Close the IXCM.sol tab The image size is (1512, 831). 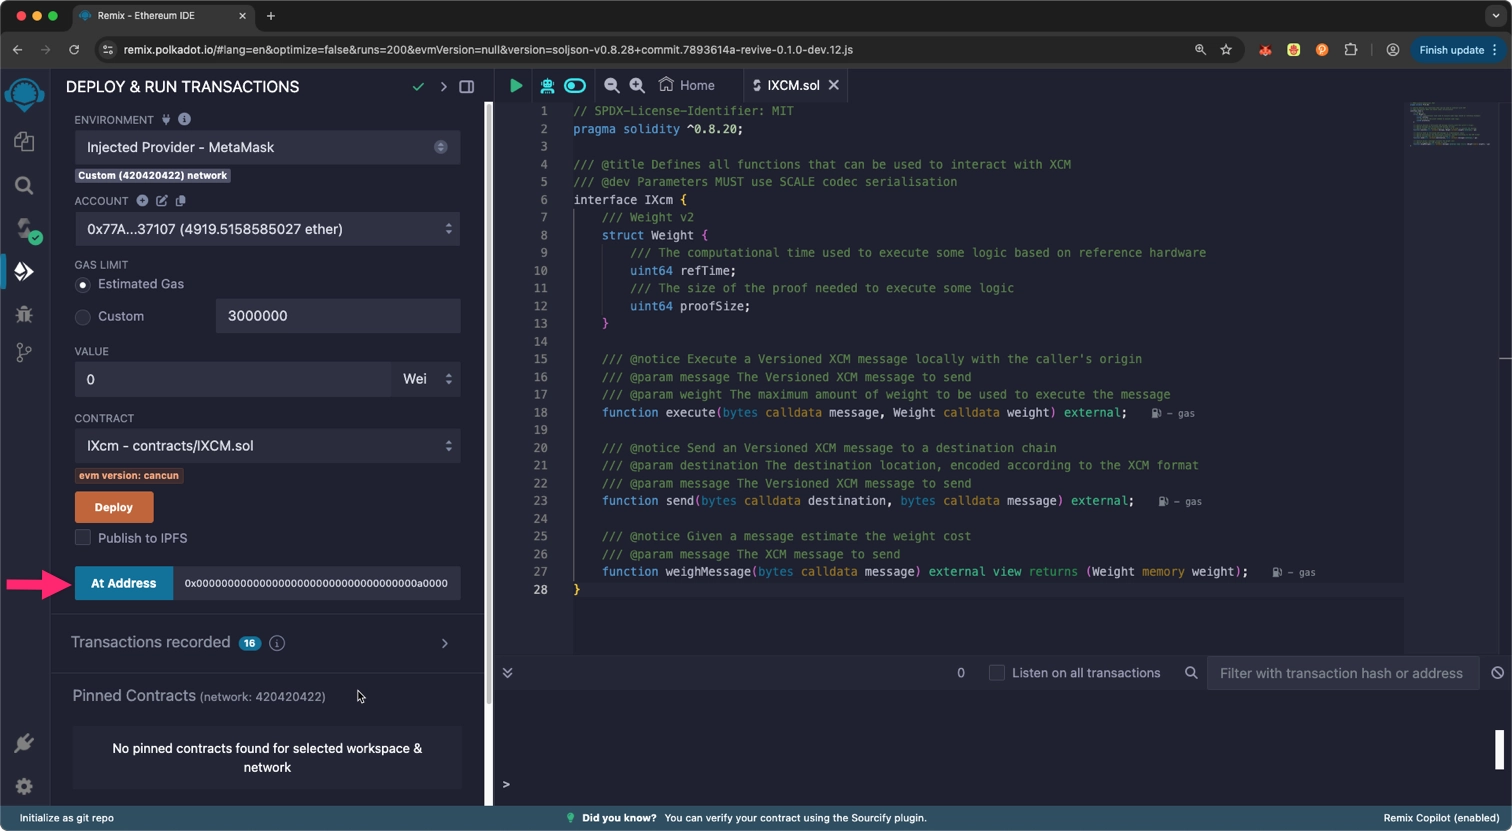coord(834,86)
